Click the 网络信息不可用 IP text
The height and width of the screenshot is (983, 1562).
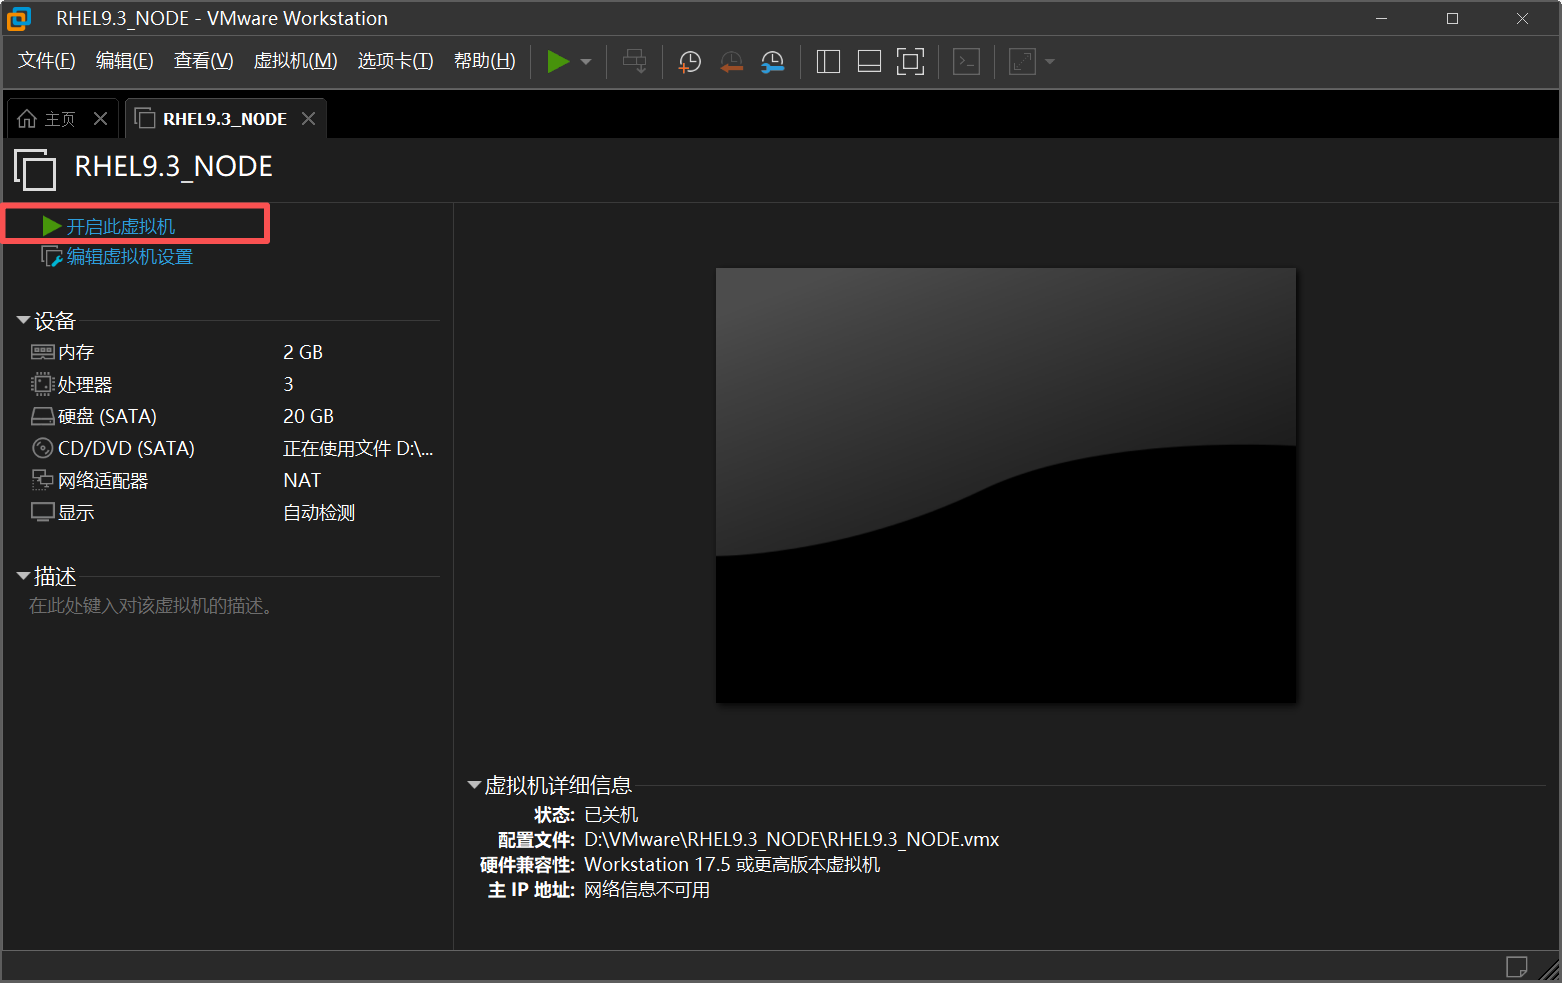click(647, 890)
